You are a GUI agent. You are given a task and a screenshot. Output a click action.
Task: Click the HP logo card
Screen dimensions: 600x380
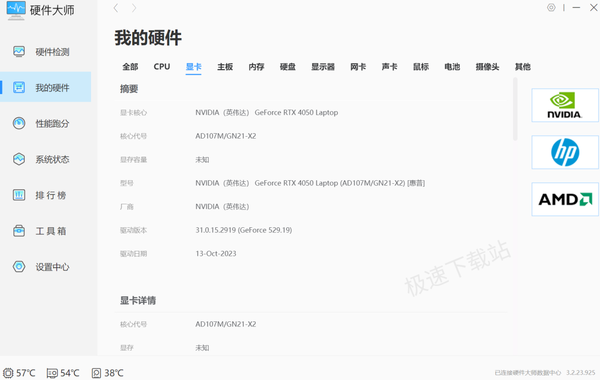(565, 152)
